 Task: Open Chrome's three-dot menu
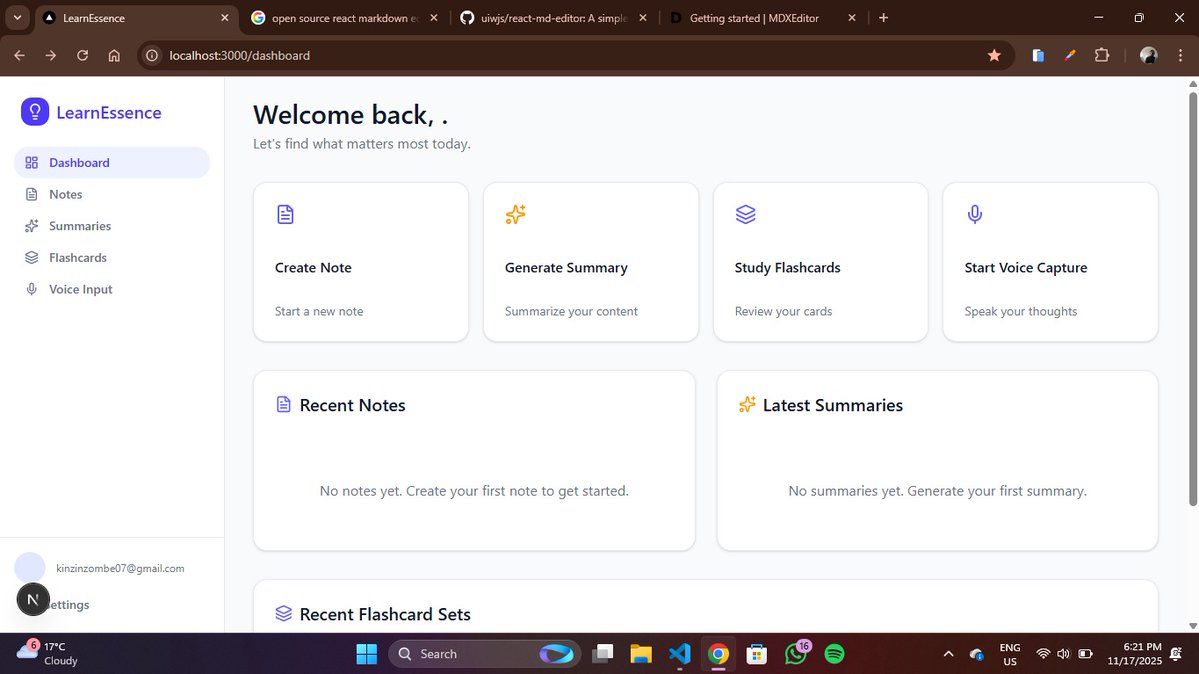click(1181, 55)
